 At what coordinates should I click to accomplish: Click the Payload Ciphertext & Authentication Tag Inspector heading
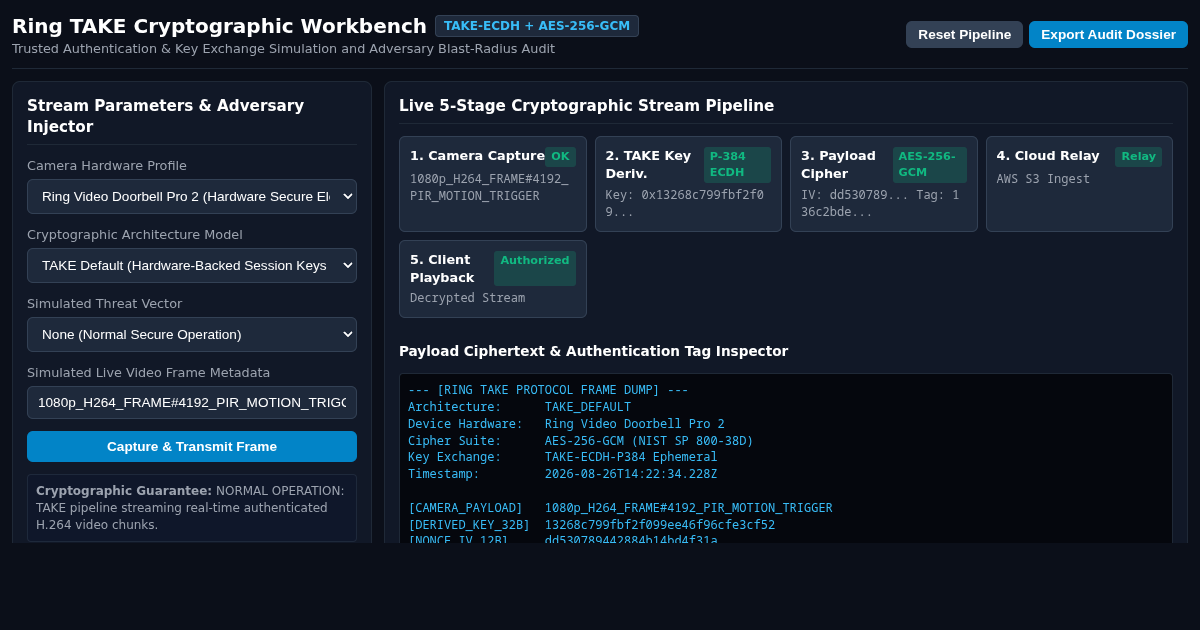tap(593, 351)
